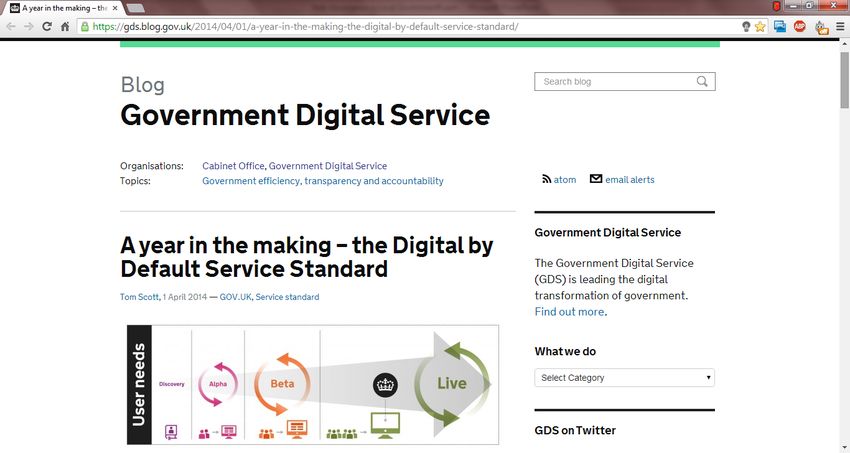Bookmark this page with the star

point(760,27)
